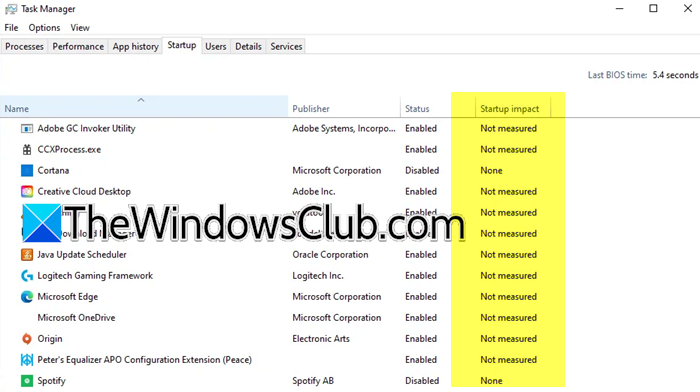Click the Adobe Systems, Incorpo... publisher cell

[344, 129]
